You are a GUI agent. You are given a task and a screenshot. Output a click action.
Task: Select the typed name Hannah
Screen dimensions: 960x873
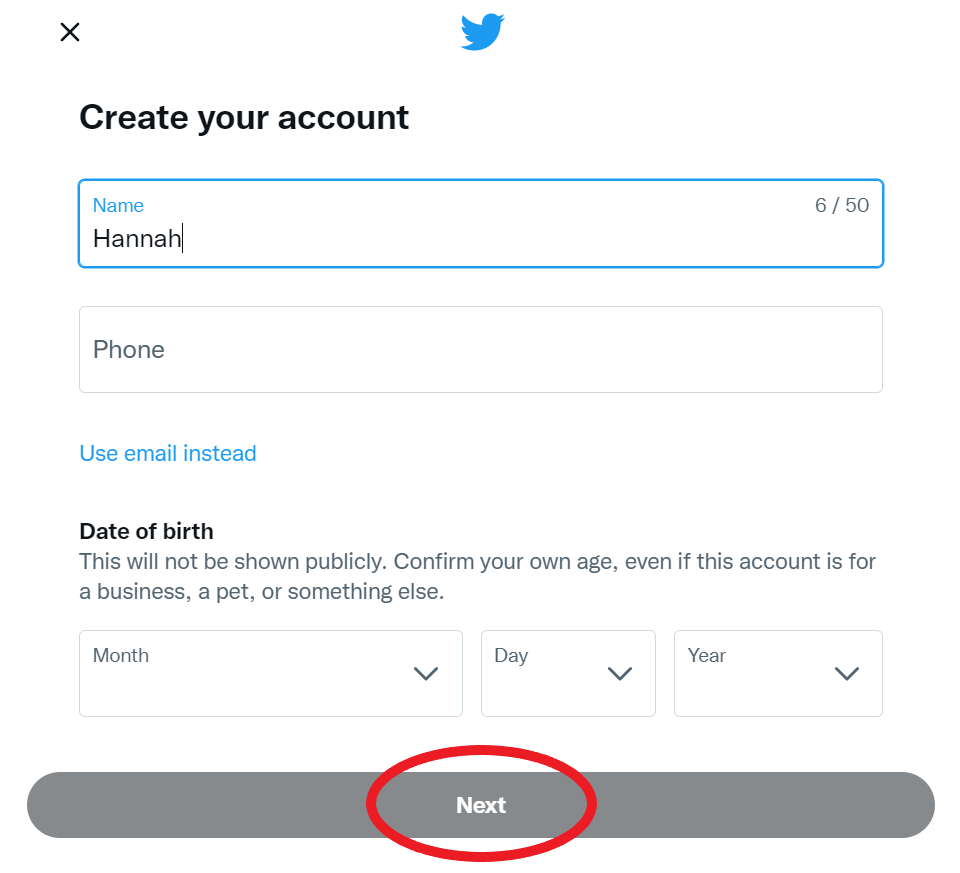coord(136,239)
